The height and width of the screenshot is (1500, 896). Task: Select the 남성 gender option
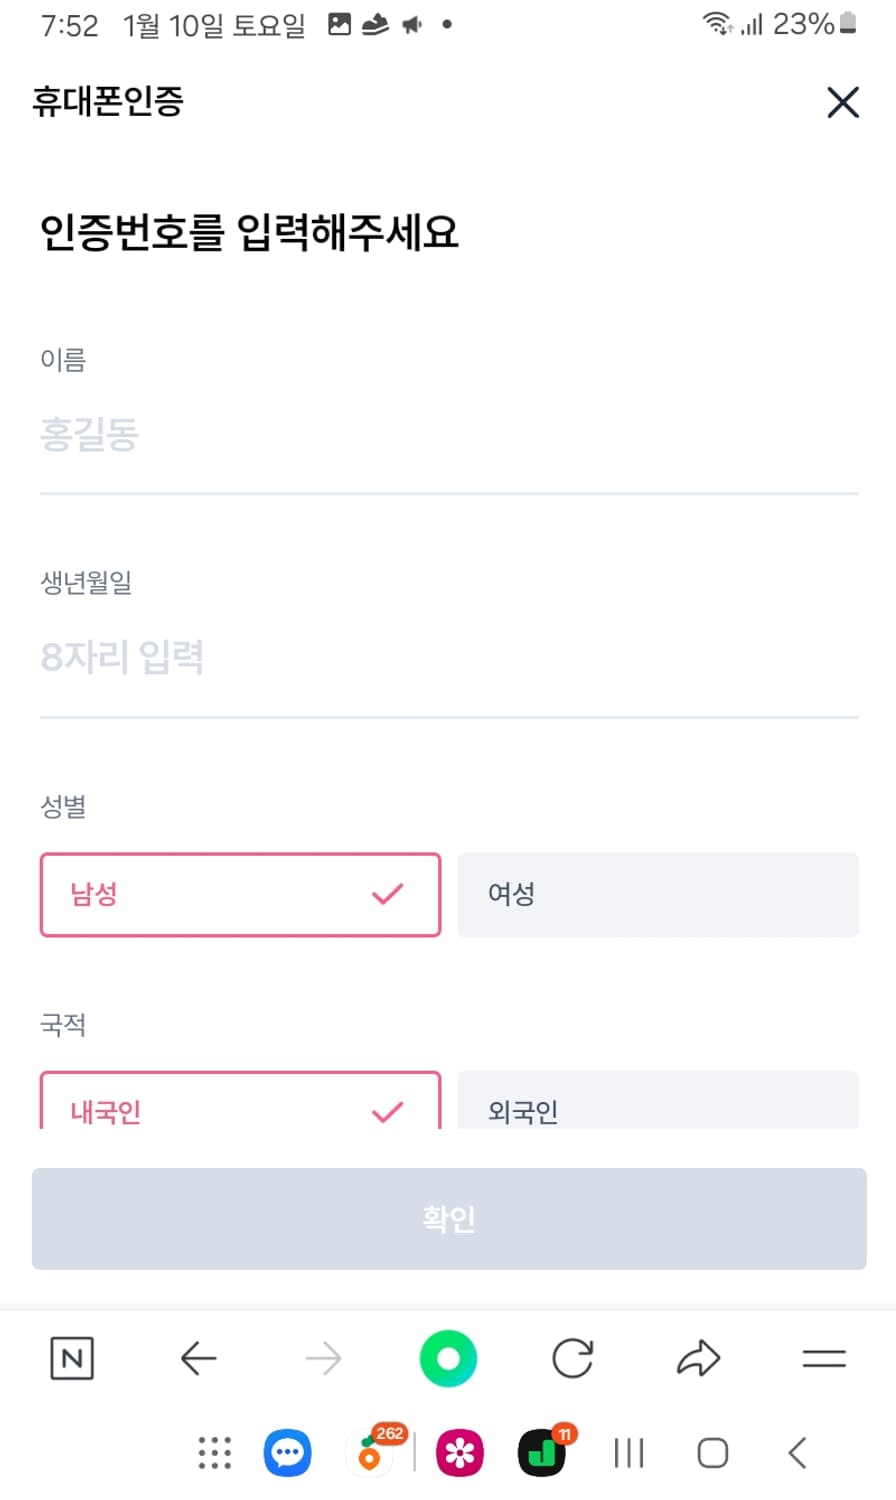tap(240, 895)
